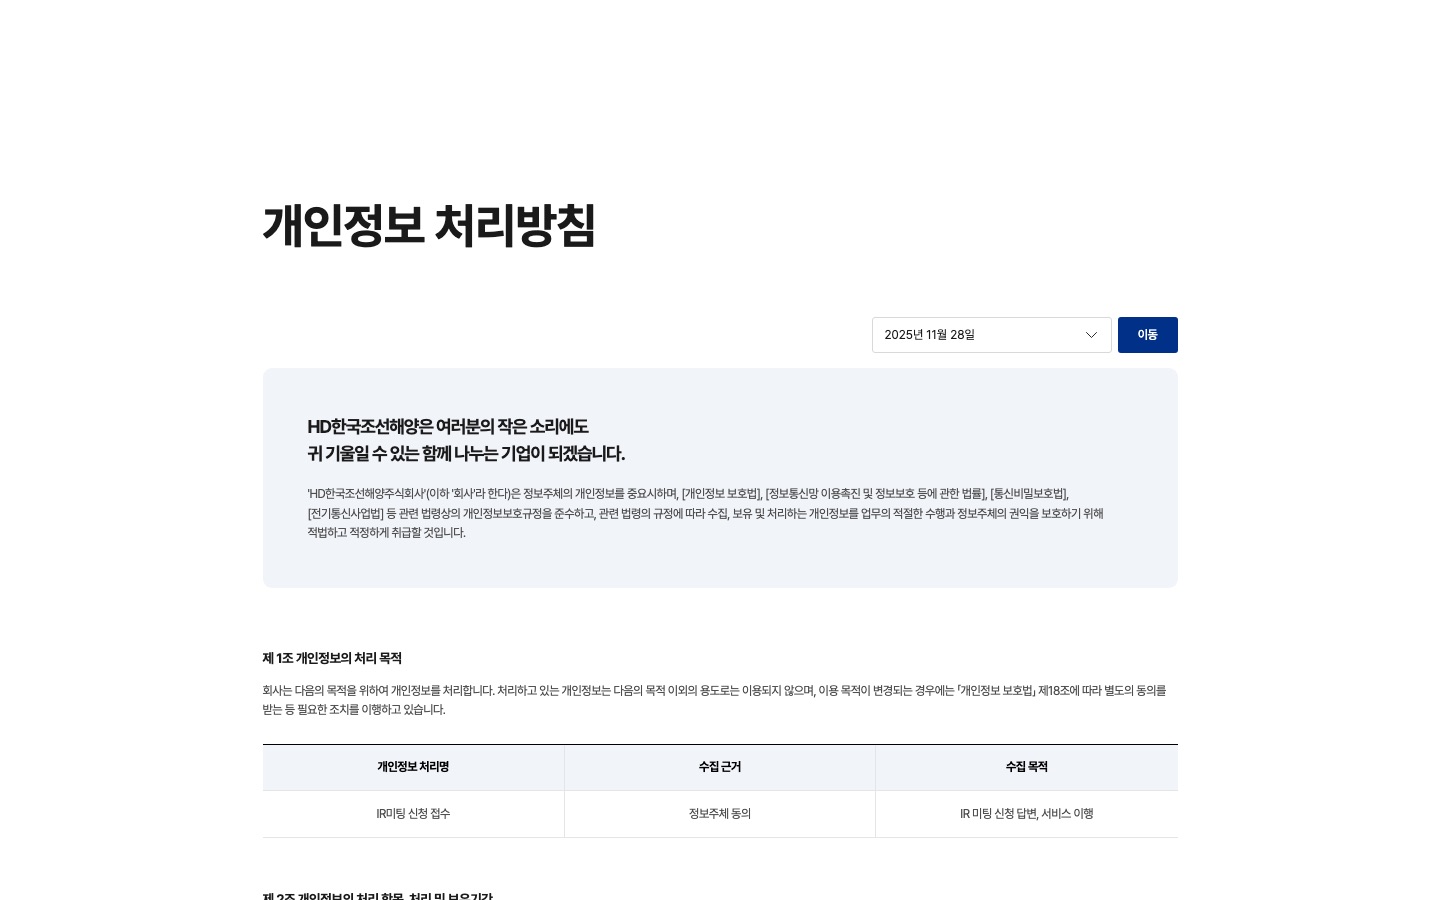Click the 제 1조 개인정보의 처리 목적 heading
Image resolution: width=1440 pixels, height=900 pixels.
[x=332, y=658]
